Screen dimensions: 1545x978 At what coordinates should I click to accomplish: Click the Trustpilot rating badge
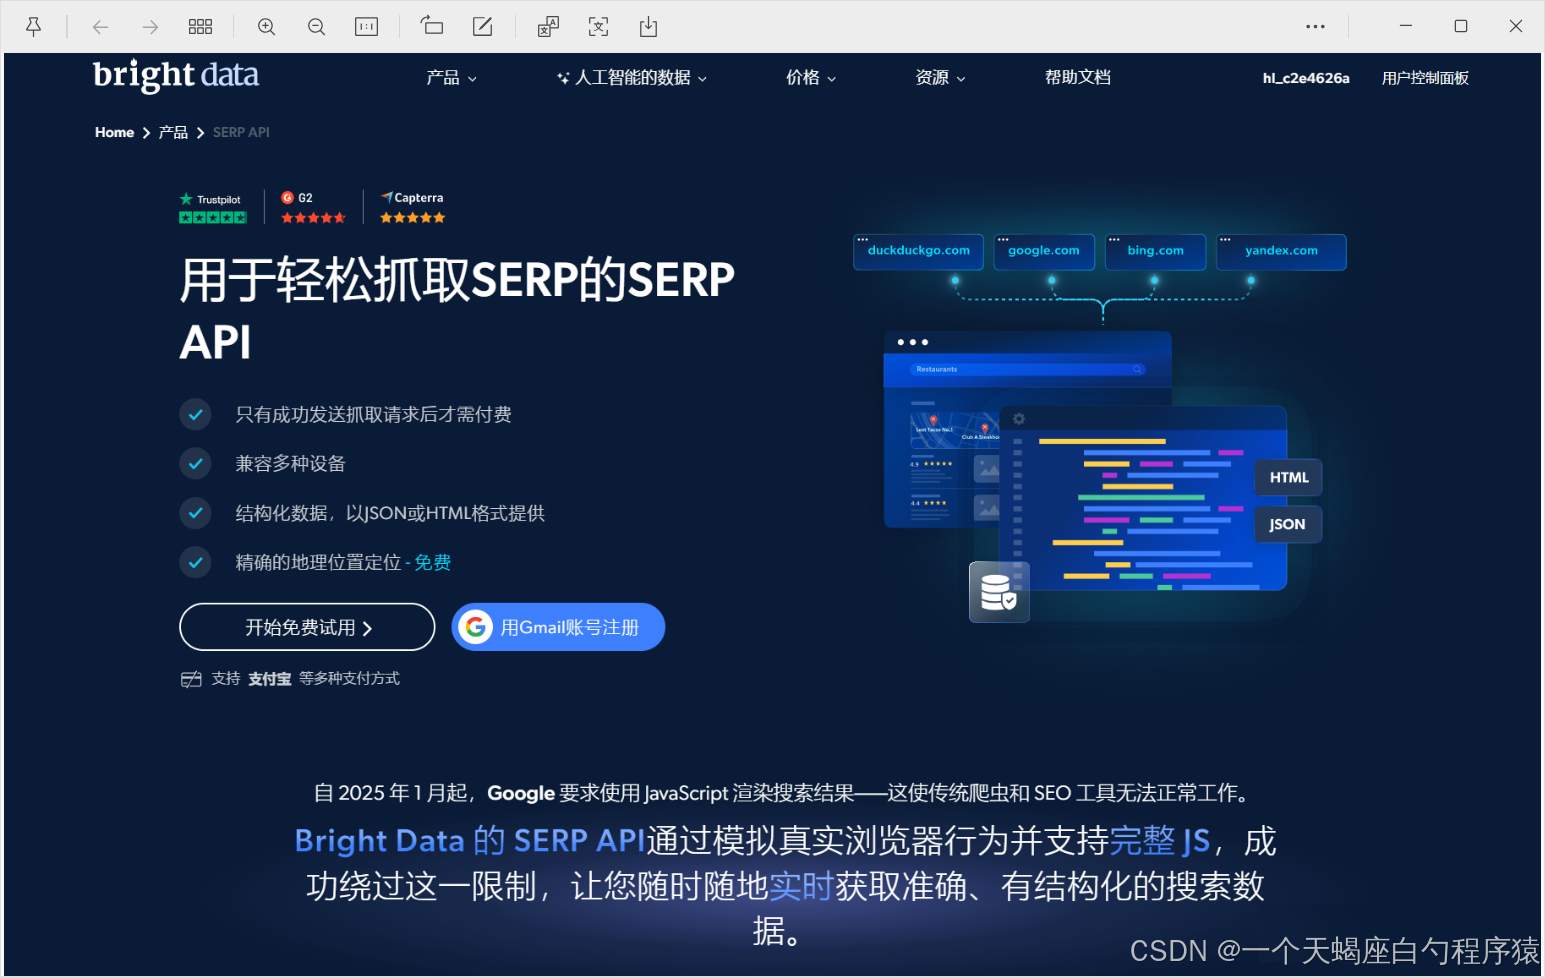212,208
